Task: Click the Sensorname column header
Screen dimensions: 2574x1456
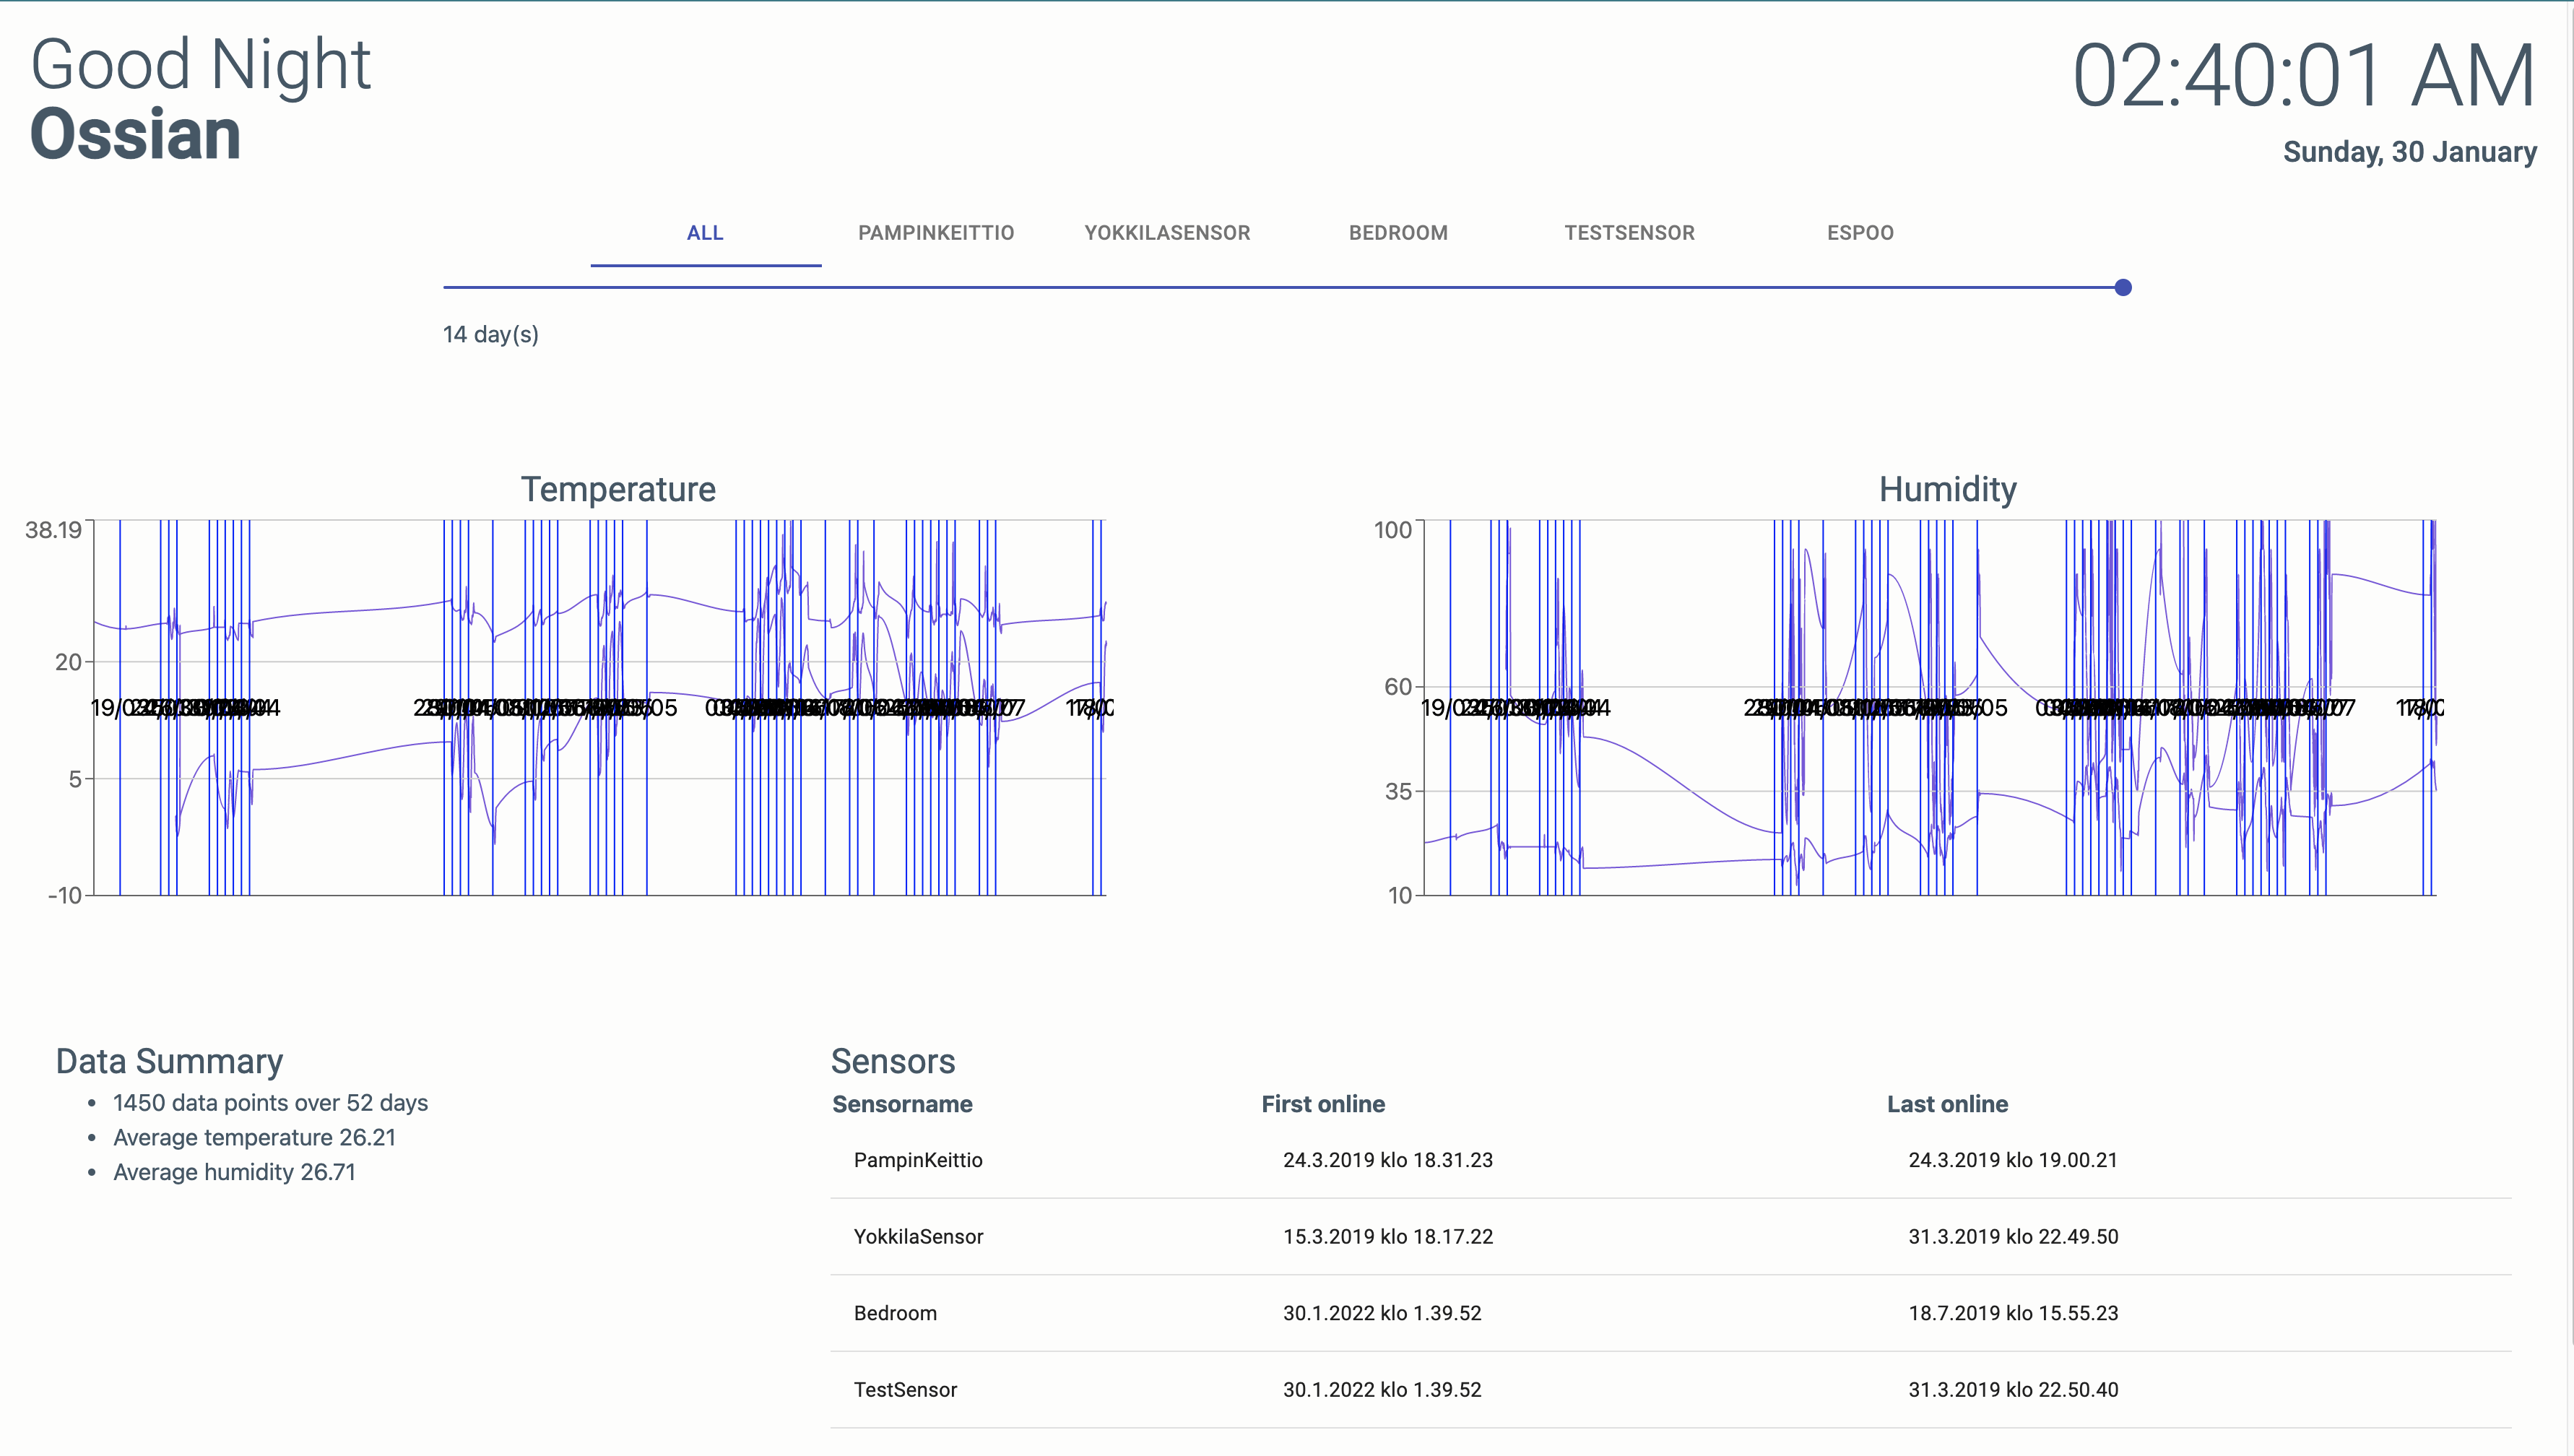Action: tap(902, 1104)
